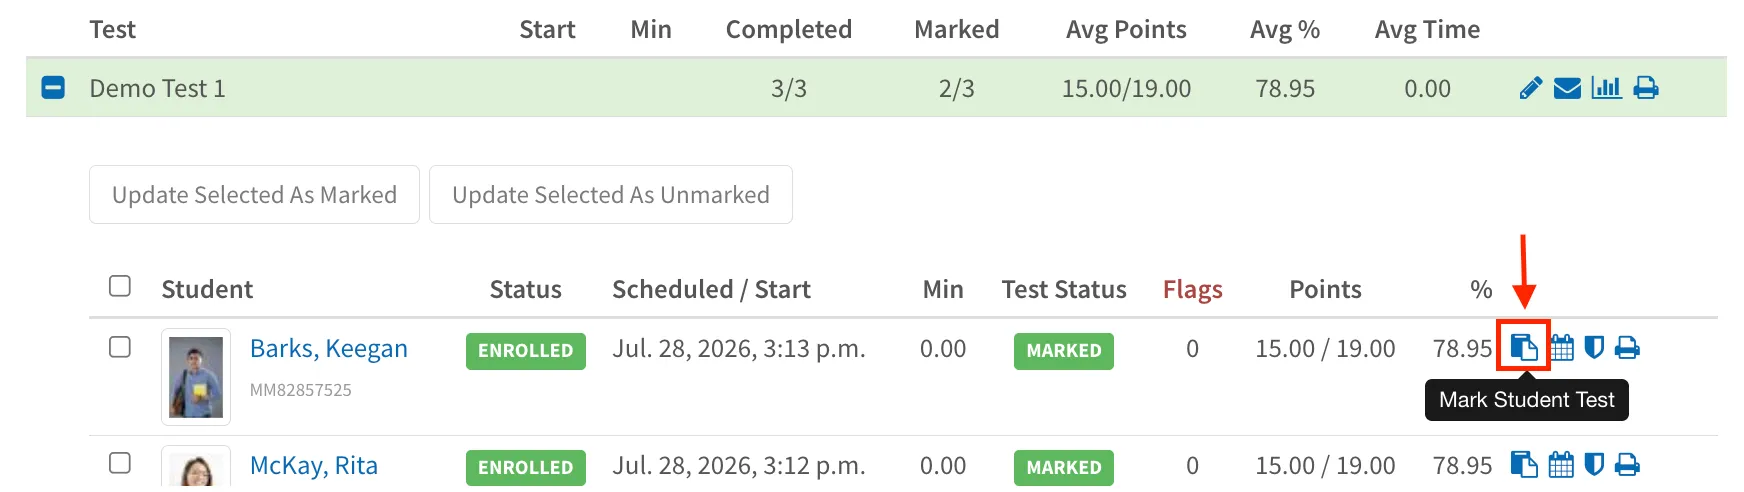This screenshot has width=1744, height=492.
Task: Open the Barks, Keegan student link
Action: tap(329, 348)
